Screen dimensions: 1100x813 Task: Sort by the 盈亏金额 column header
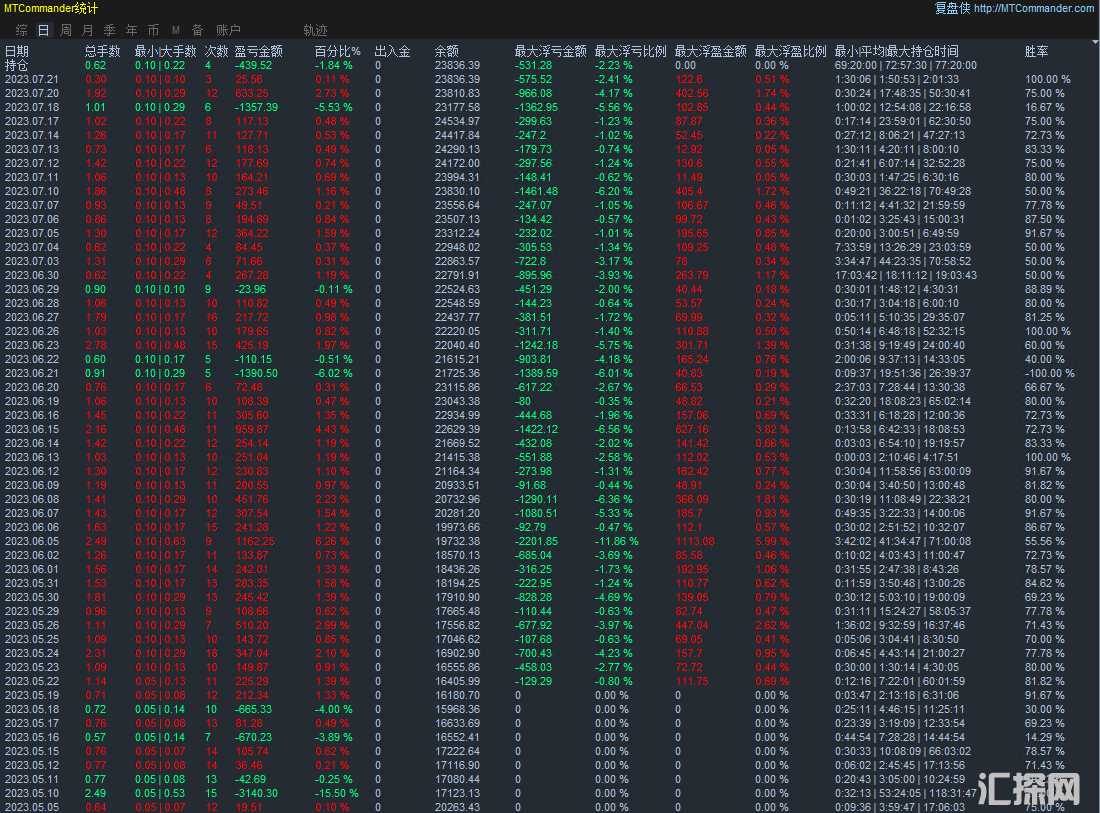tap(258, 51)
